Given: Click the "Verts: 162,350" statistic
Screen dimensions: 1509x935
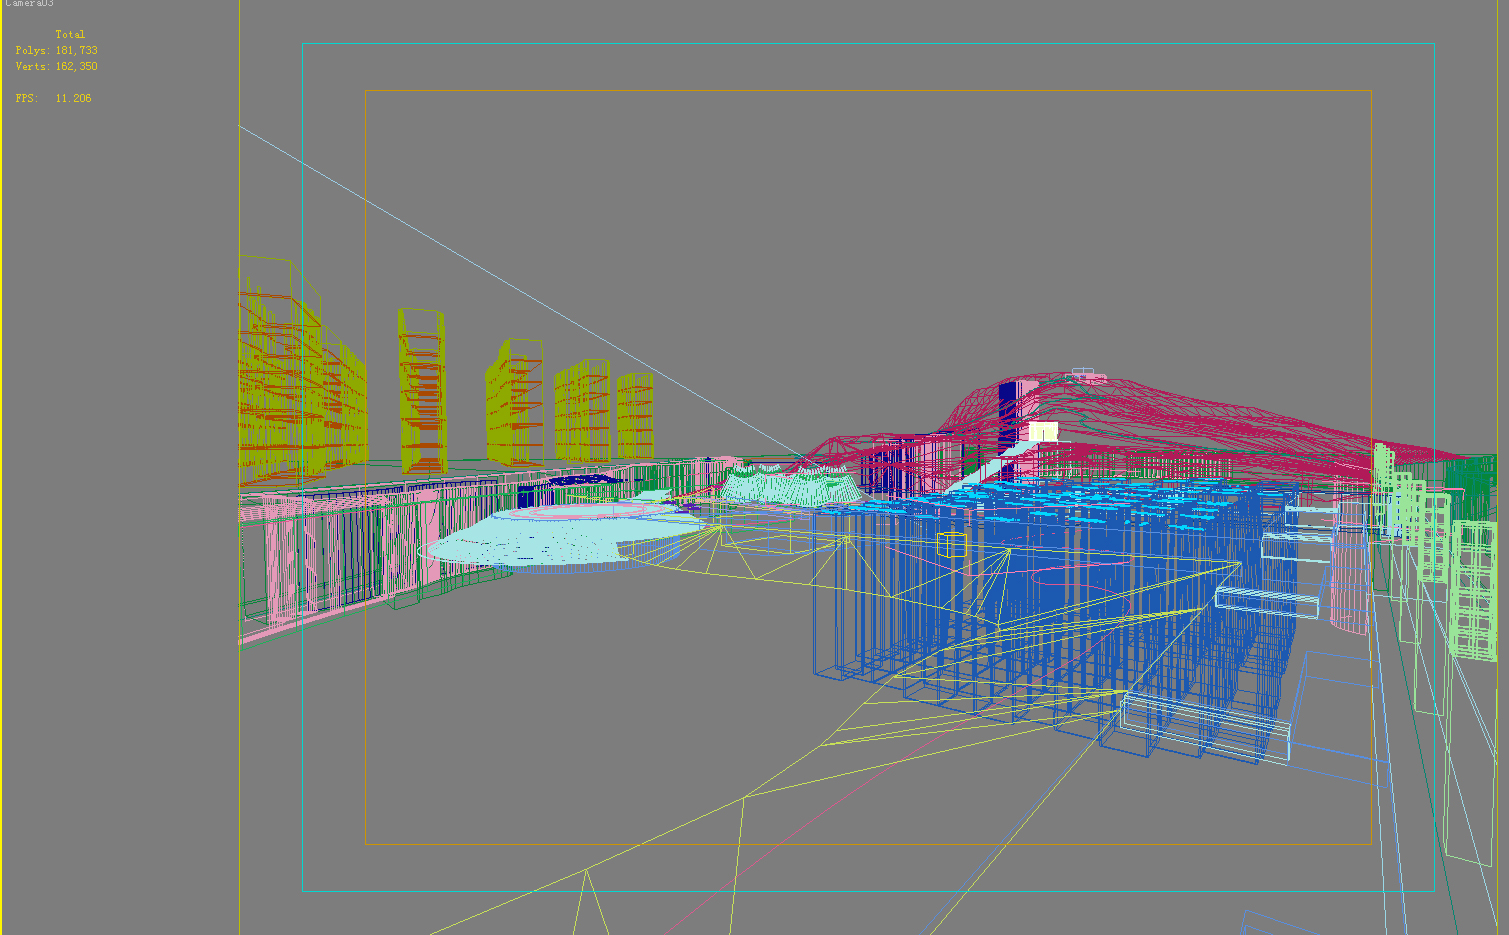Looking at the screenshot, I should pos(57,66).
